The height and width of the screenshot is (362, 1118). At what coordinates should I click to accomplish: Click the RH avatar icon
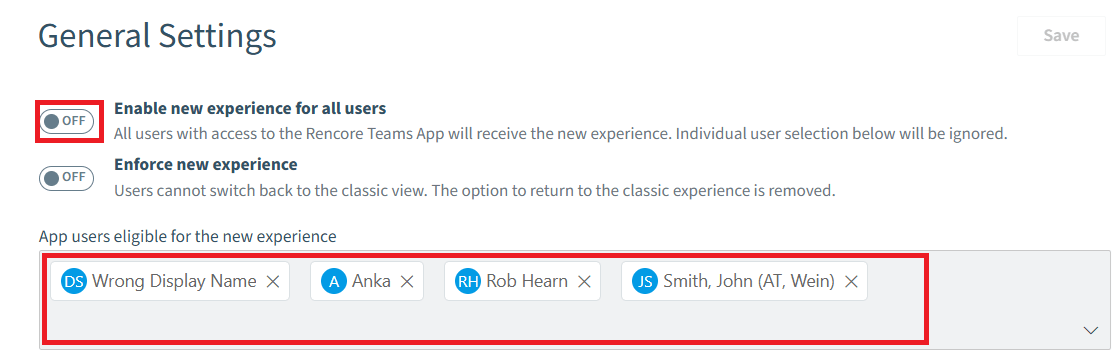(x=468, y=281)
